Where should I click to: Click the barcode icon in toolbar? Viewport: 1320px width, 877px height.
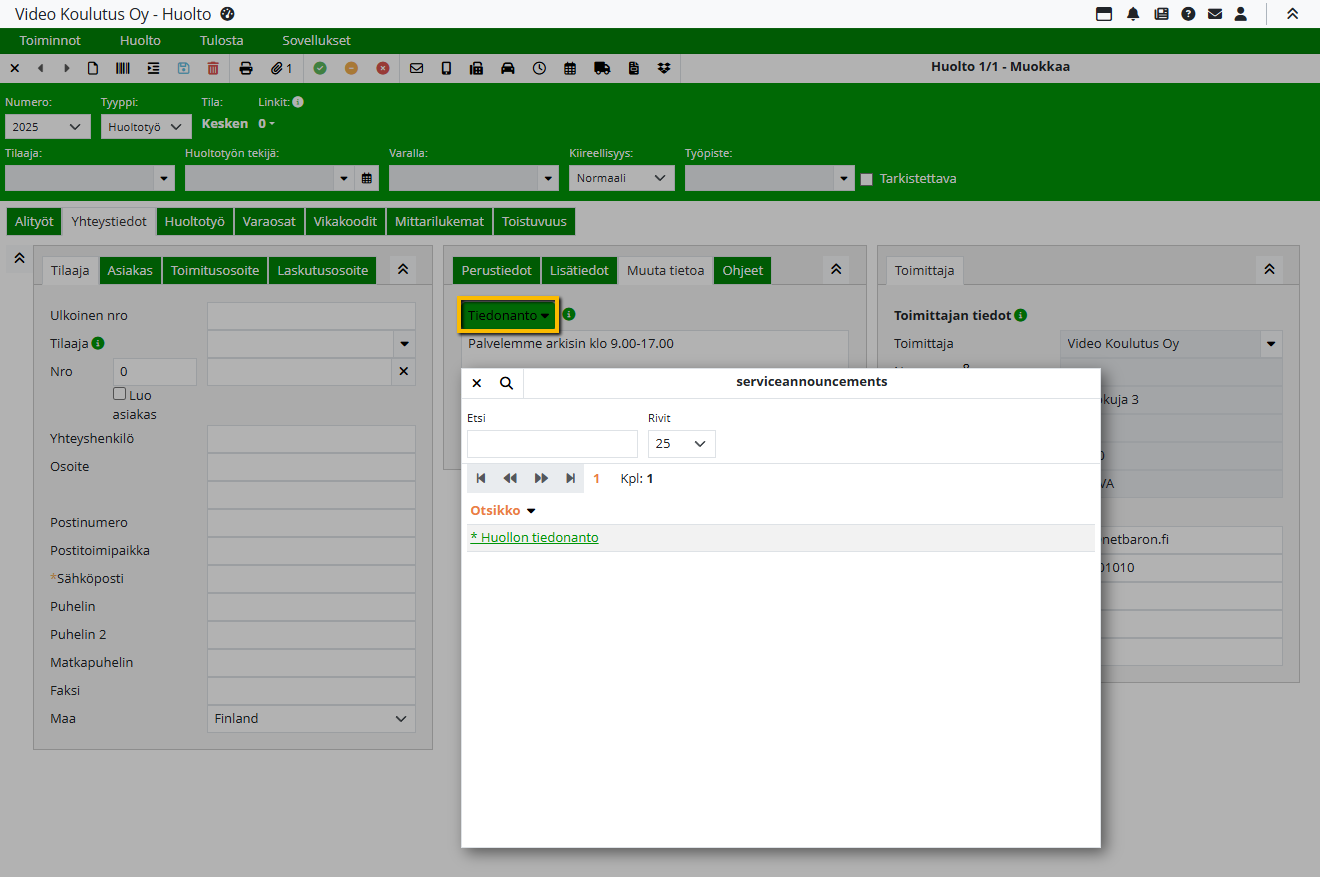click(122, 68)
